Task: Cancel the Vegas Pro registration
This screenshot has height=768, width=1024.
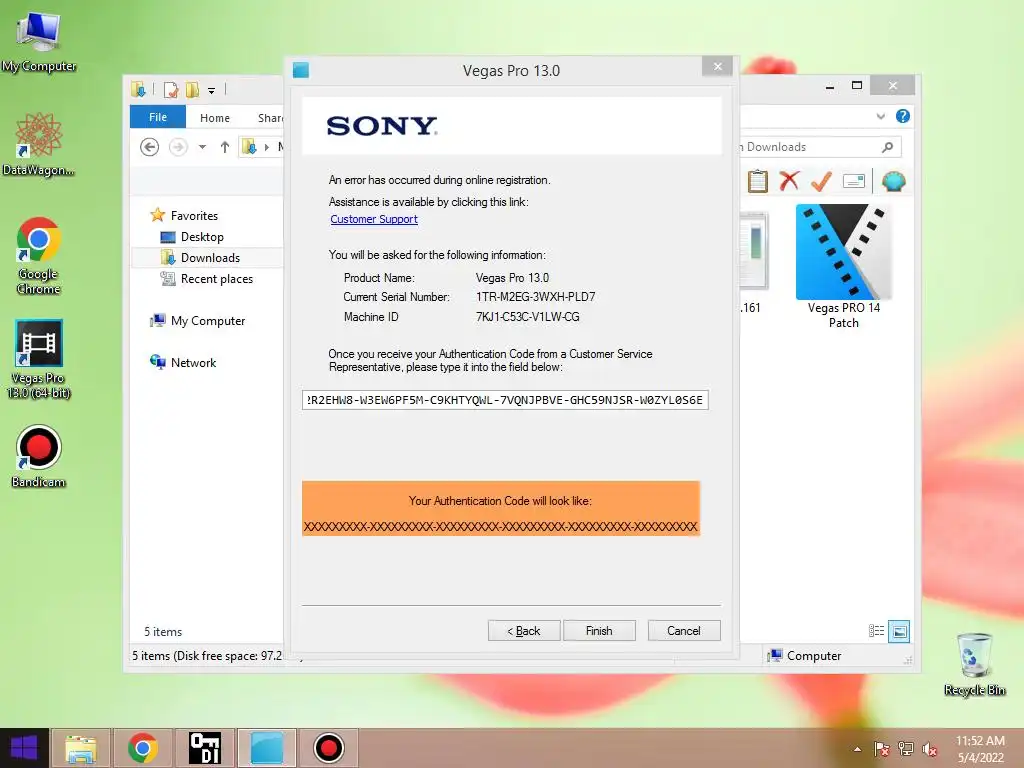Action: (x=684, y=631)
